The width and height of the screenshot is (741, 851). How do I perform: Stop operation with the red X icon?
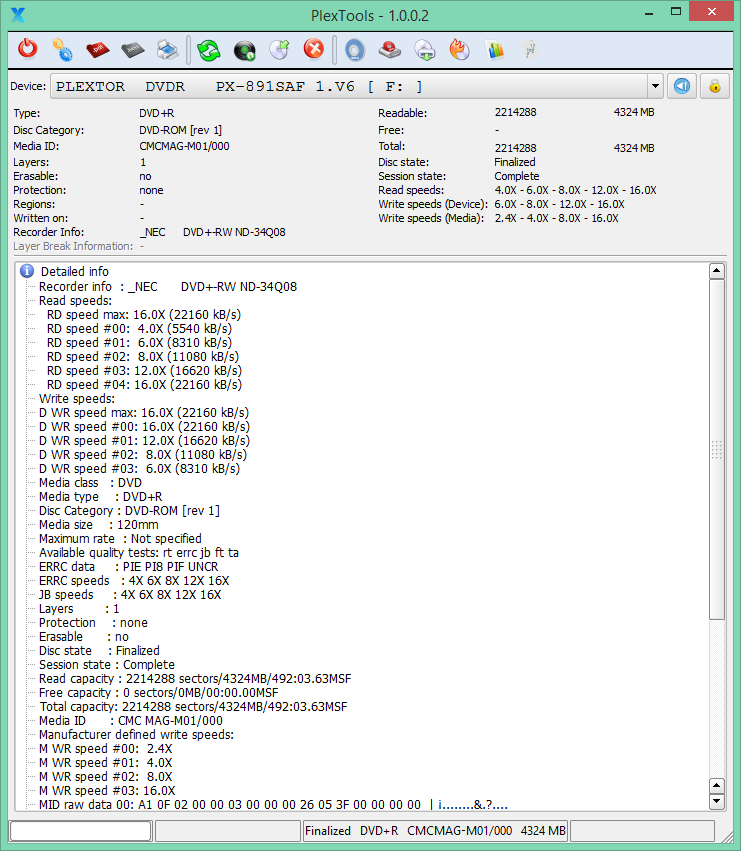[314, 49]
